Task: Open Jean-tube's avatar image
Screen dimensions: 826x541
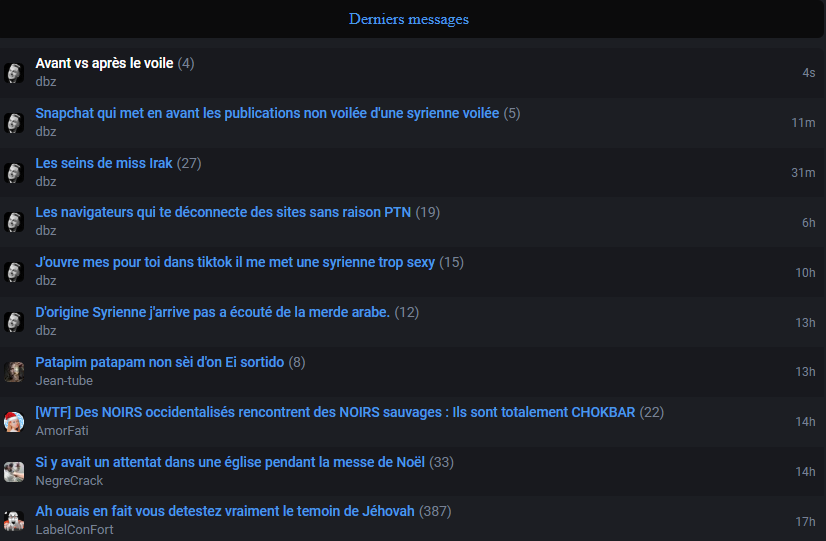Action: pos(14,372)
